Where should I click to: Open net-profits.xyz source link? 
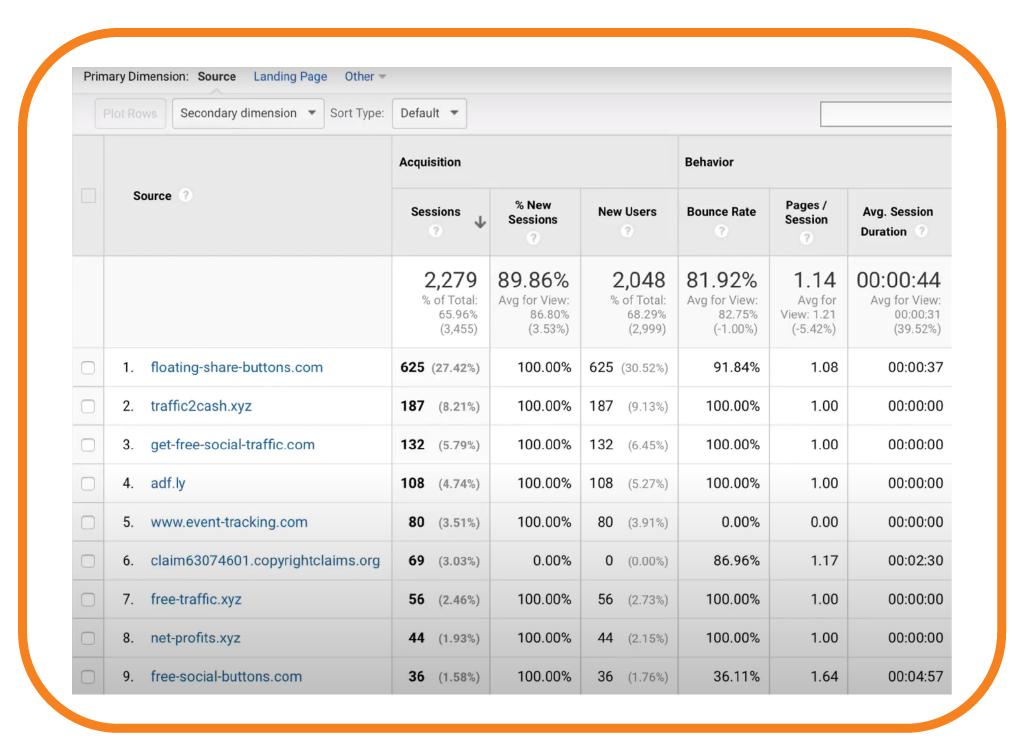pos(196,638)
